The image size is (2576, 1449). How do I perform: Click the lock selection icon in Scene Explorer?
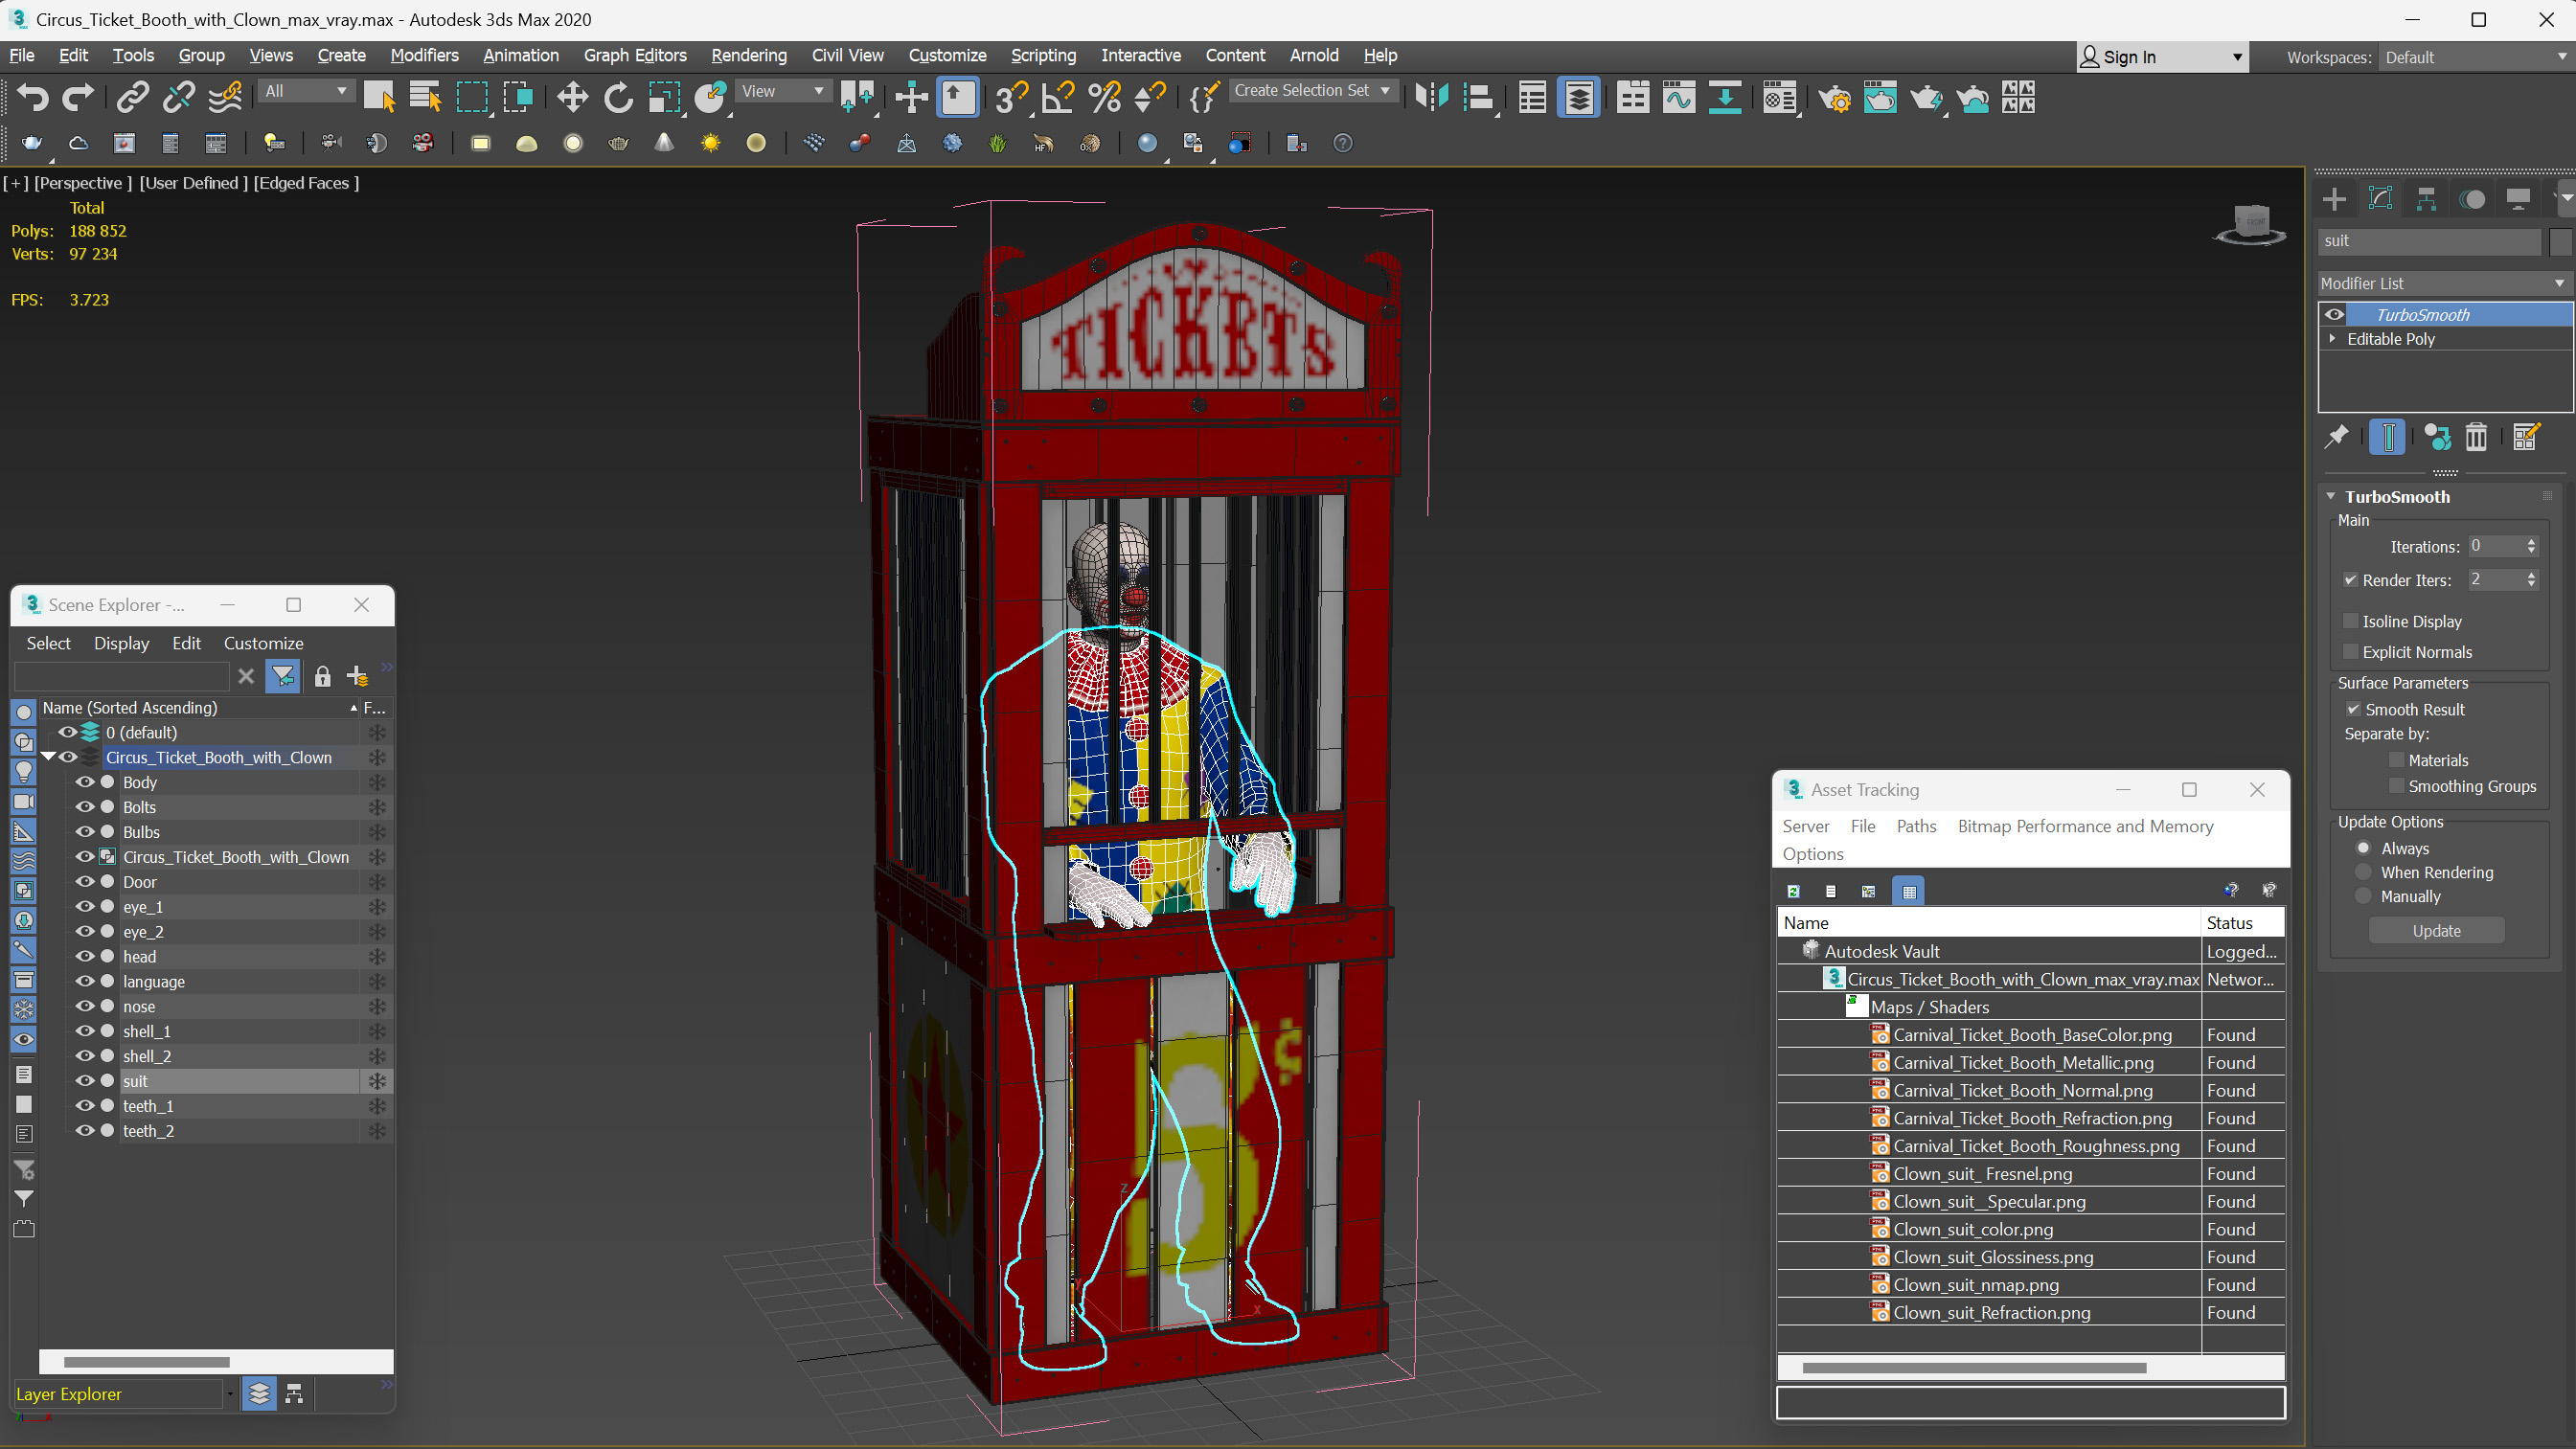click(322, 677)
